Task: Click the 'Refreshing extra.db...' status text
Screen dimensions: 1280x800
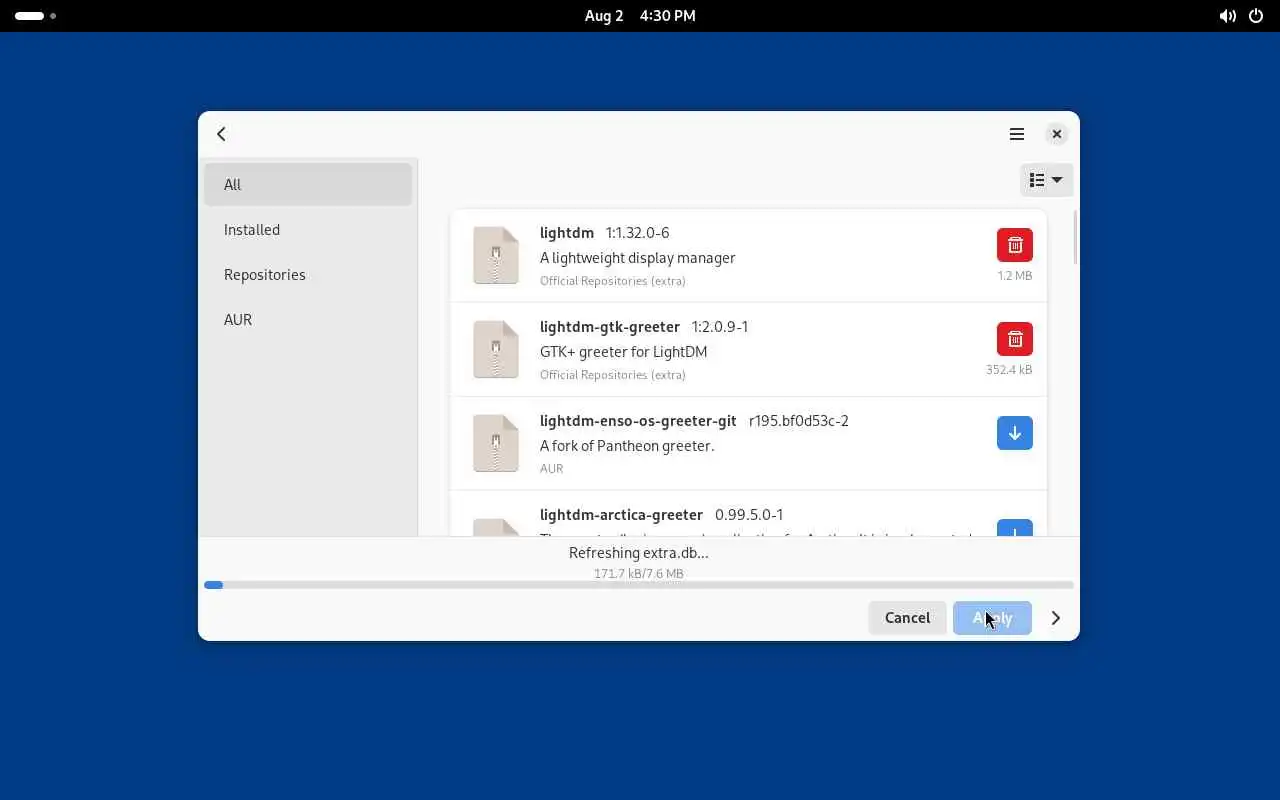Action: [639, 553]
